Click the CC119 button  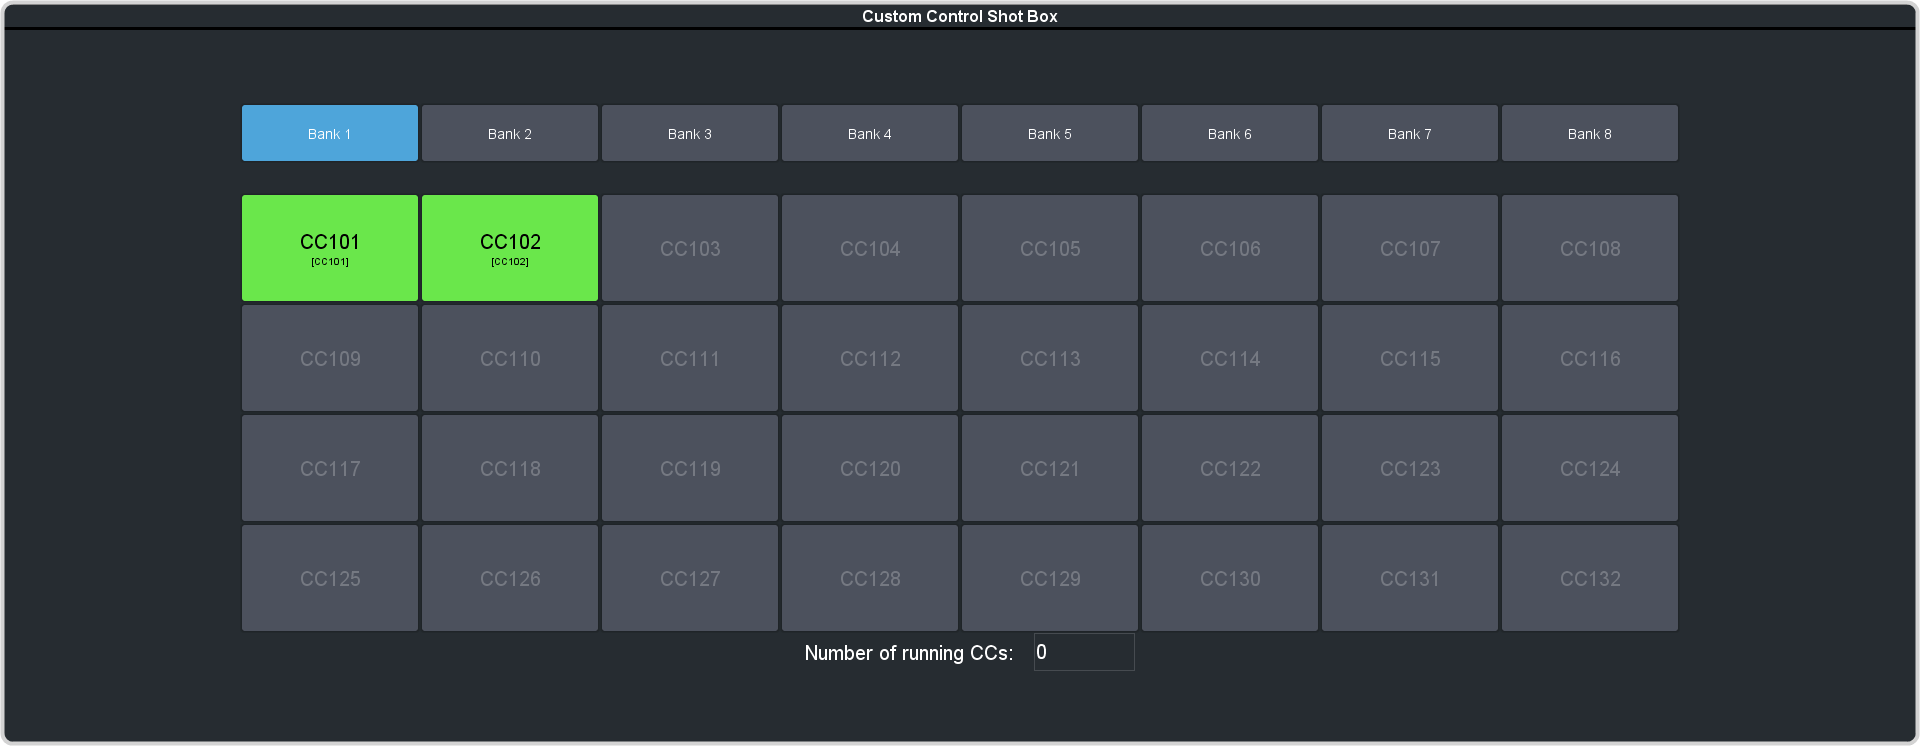[690, 468]
